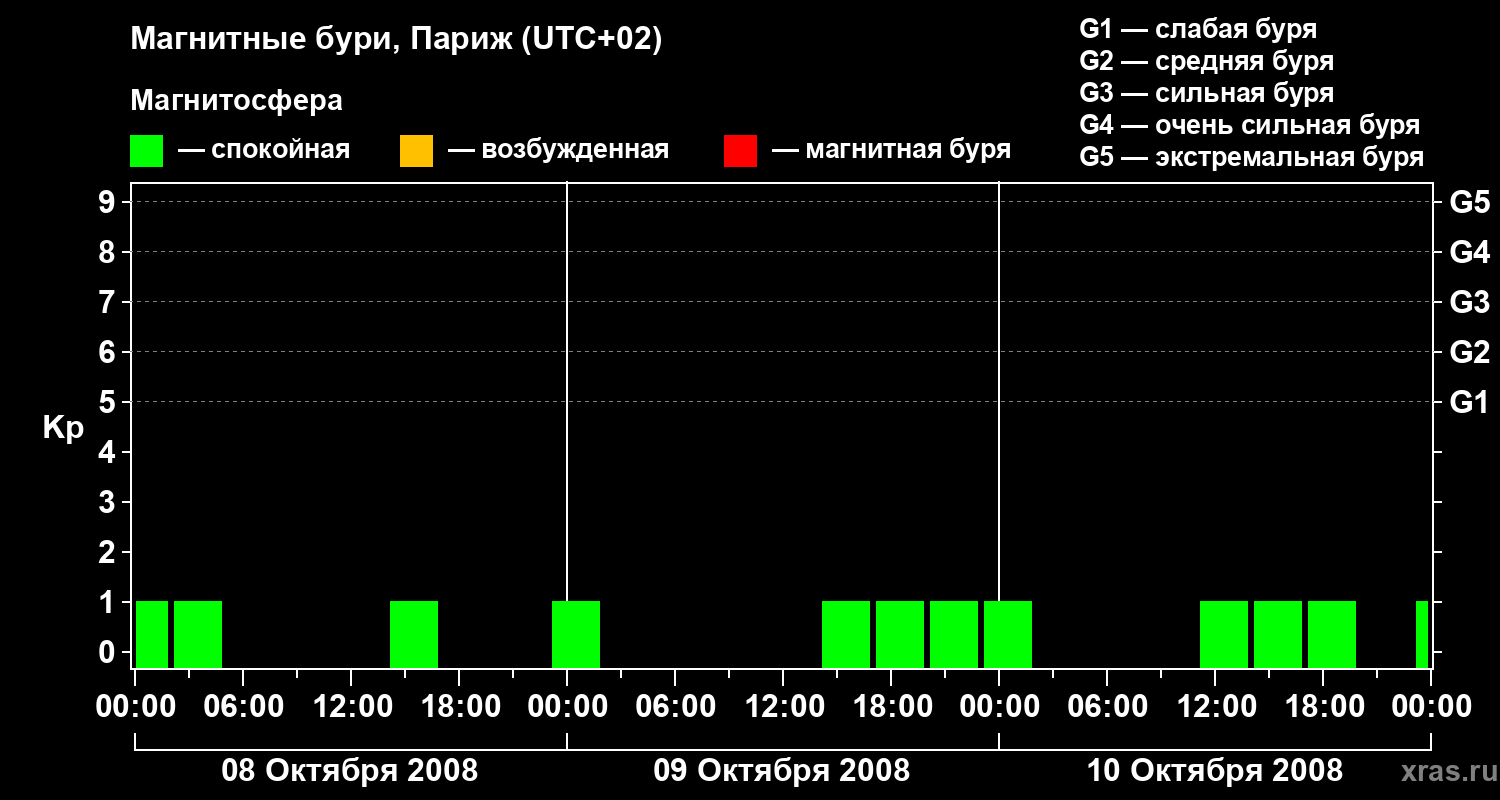Click the 14:00–17:00 green bar on 08 October

click(x=414, y=634)
